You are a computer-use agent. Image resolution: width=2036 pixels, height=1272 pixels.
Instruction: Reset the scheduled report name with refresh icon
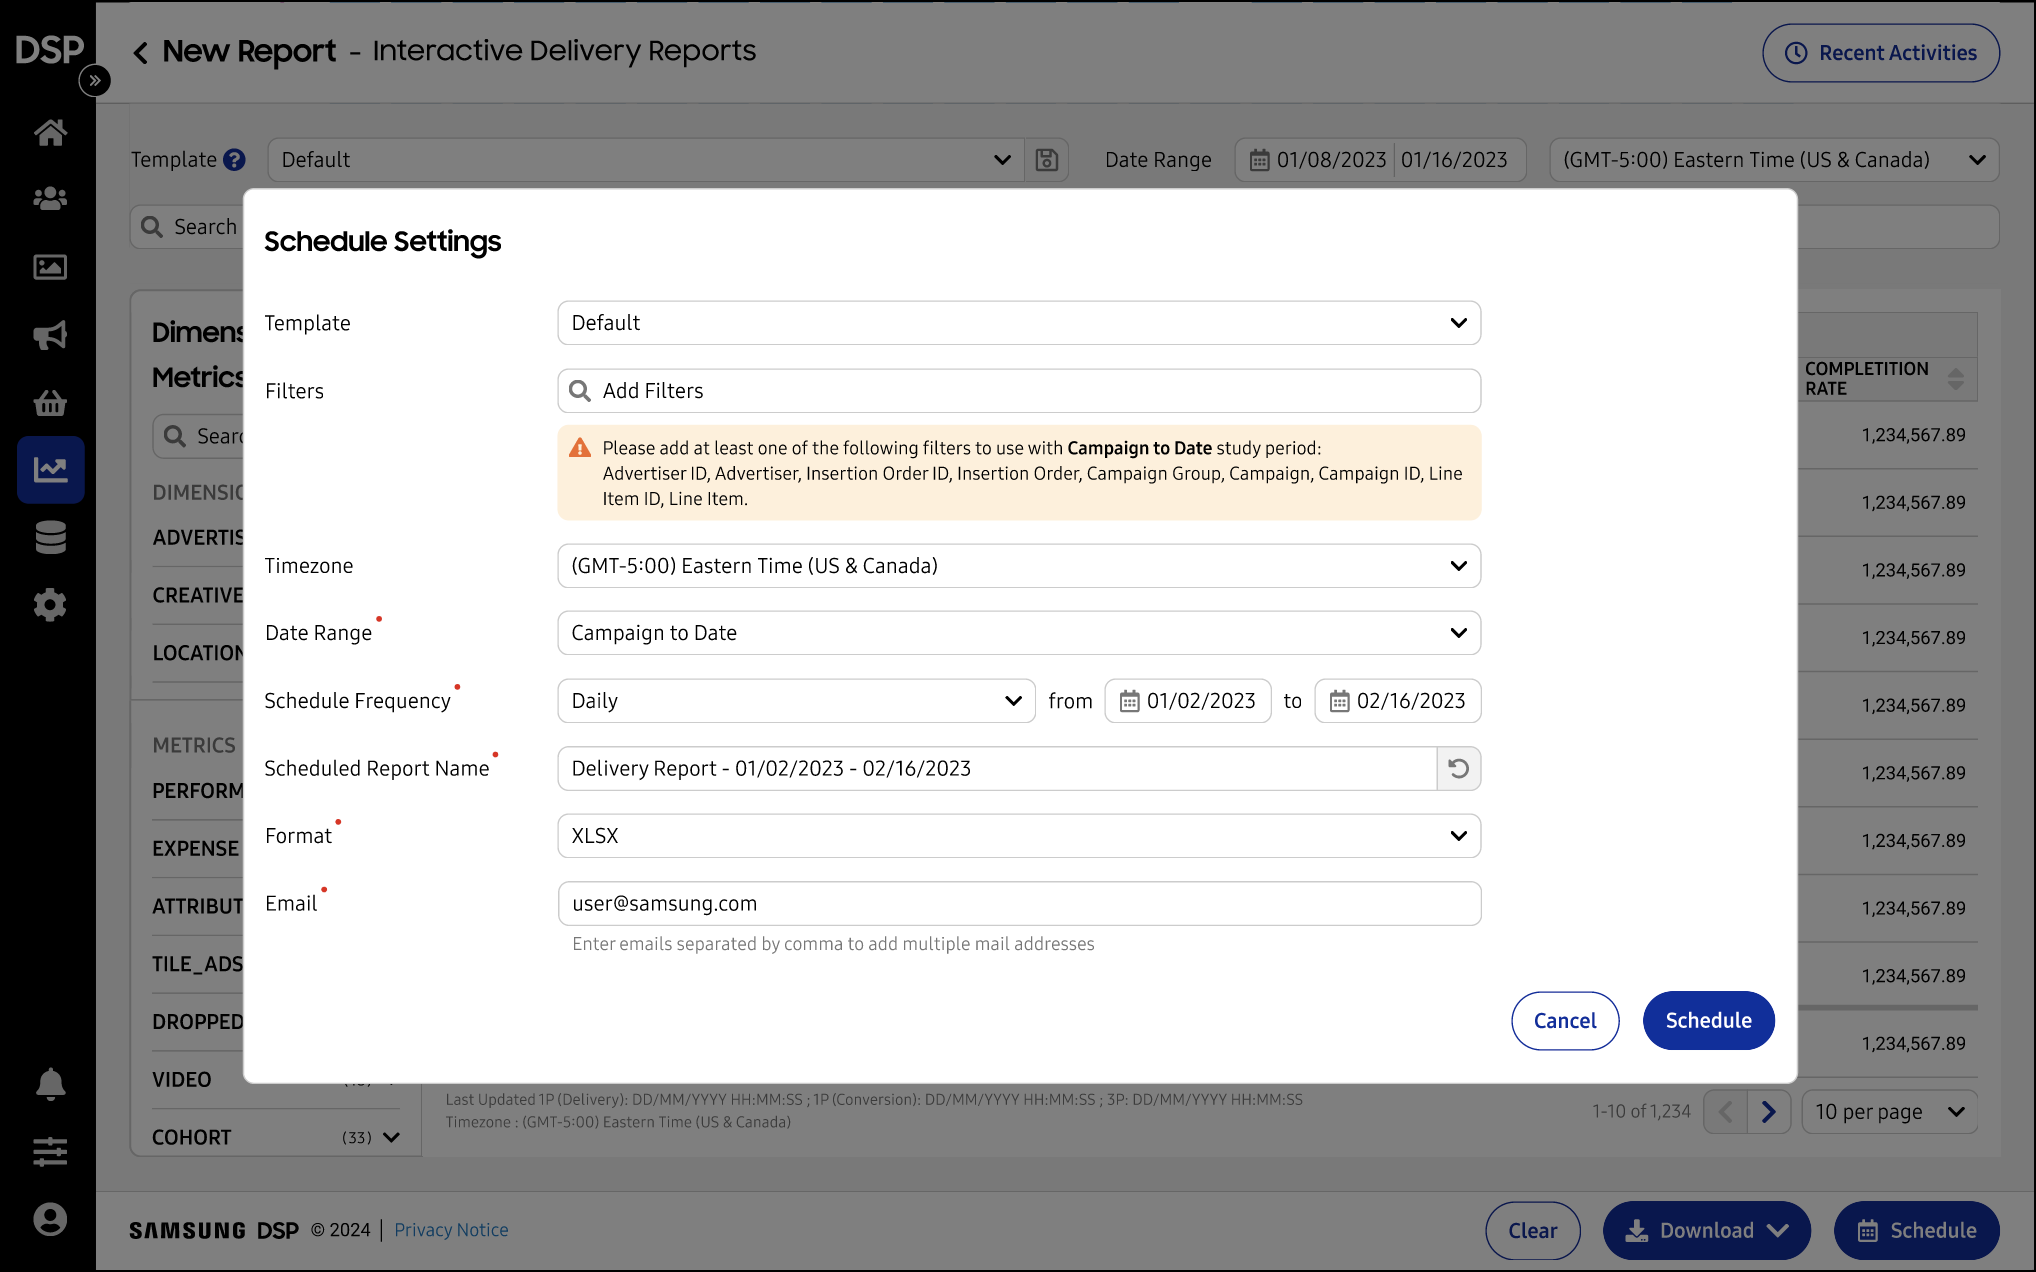[x=1459, y=768]
